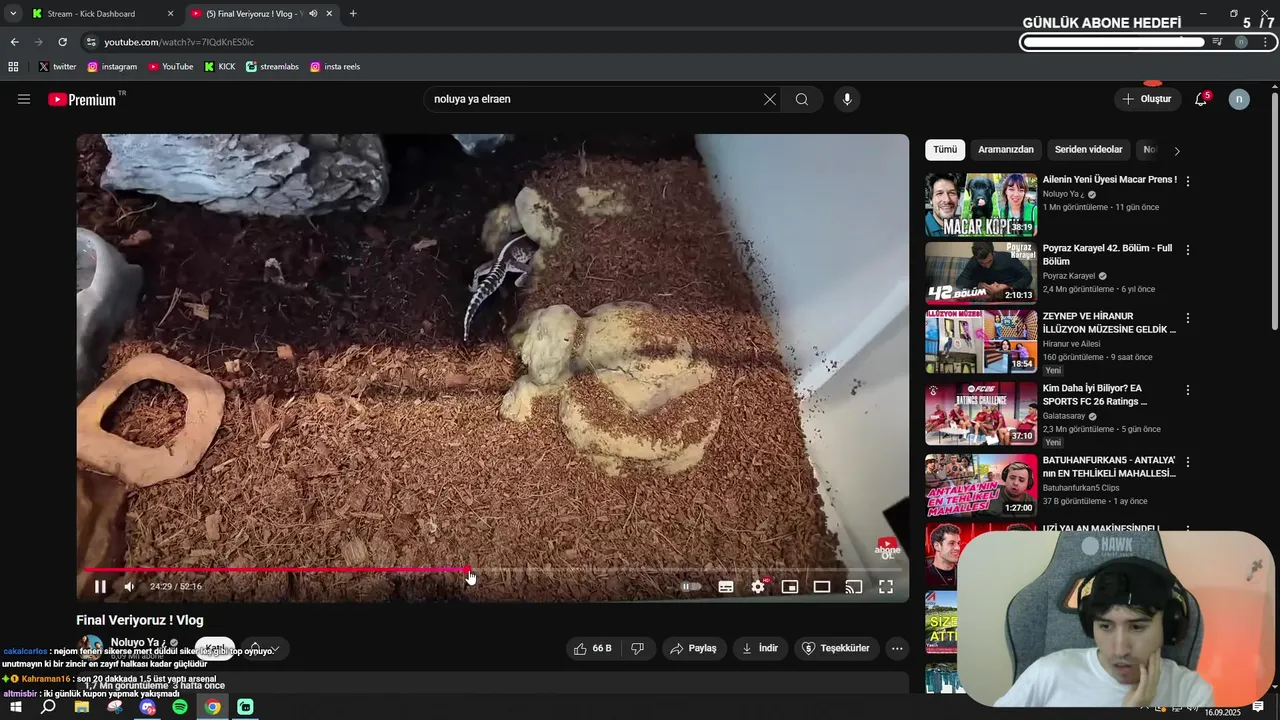
Task: Select the Final Veriyoruz ! Vlog tab
Action: coord(252,14)
